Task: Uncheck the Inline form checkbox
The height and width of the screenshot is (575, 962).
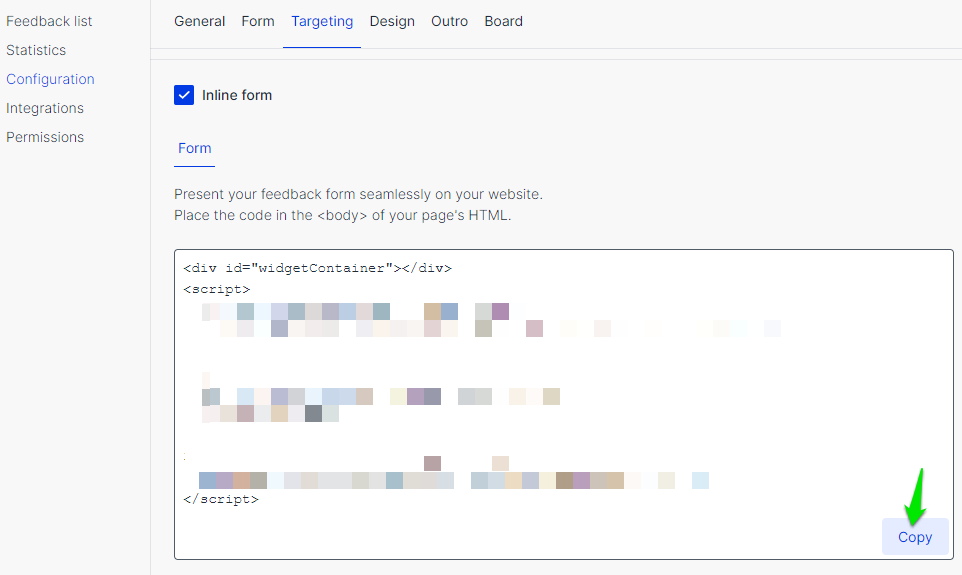Action: click(184, 95)
